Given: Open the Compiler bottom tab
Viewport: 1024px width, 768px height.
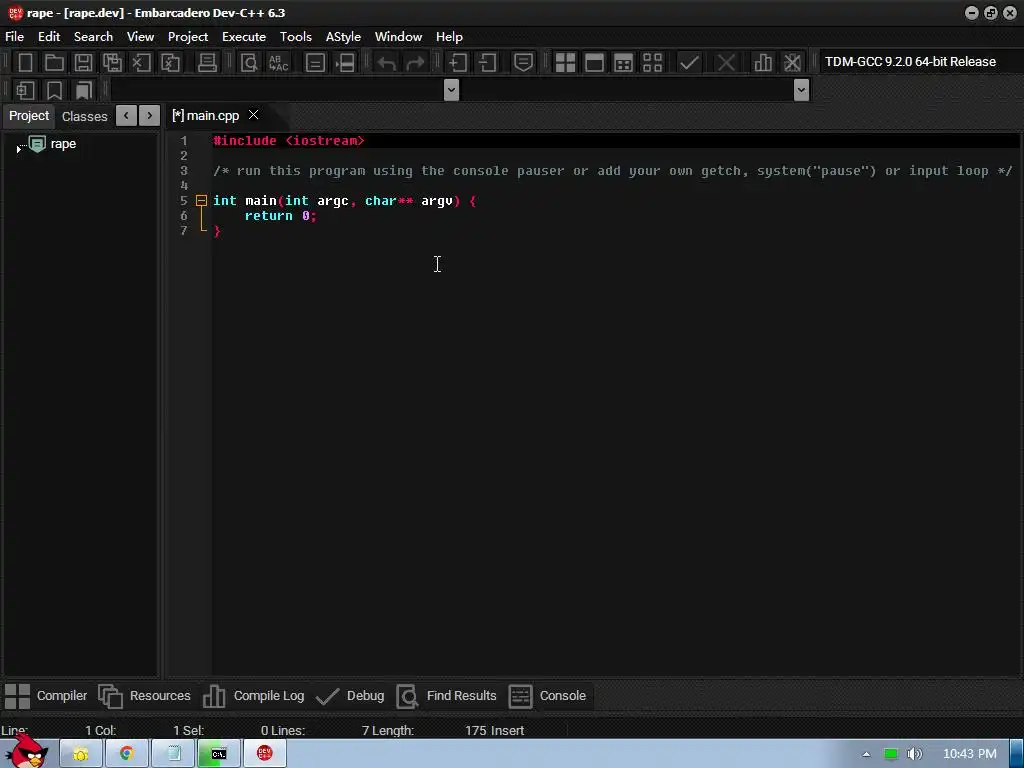Looking at the screenshot, I should pyautogui.click(x=46, y=696).
